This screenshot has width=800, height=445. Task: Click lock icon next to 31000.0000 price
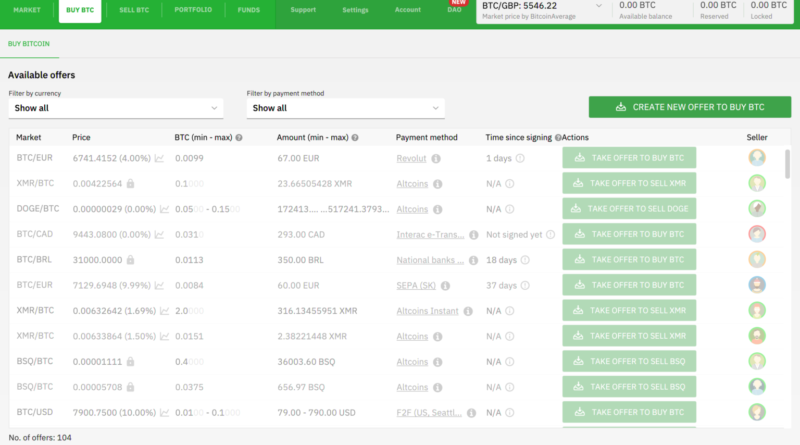131,260
